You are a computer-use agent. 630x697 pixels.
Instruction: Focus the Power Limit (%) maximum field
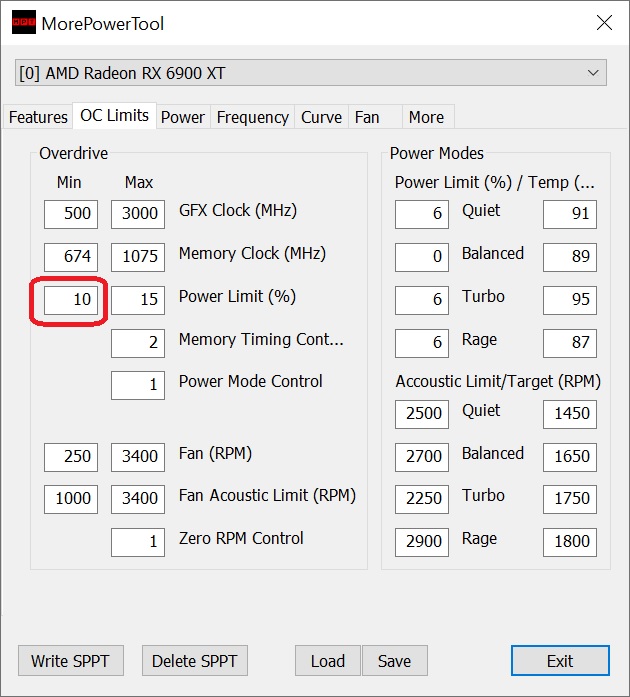(138, 300)
